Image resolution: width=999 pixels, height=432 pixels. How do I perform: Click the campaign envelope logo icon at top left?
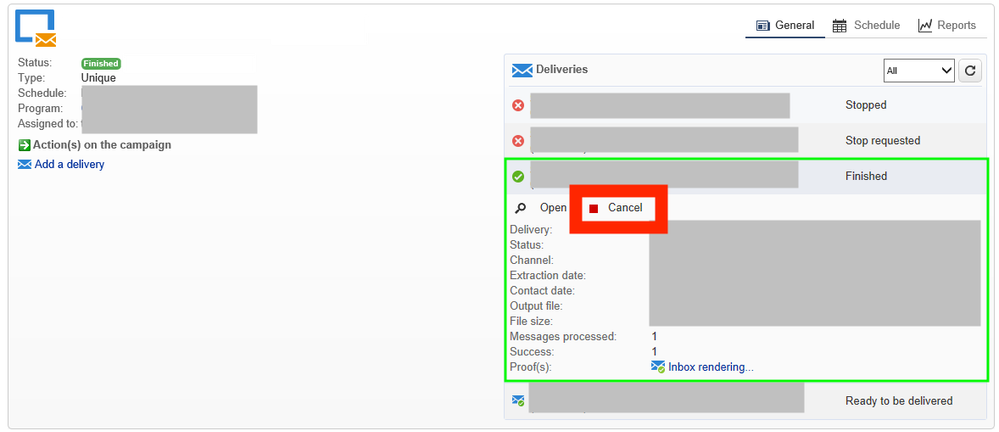pyautogui.click(x=35, y=29)
